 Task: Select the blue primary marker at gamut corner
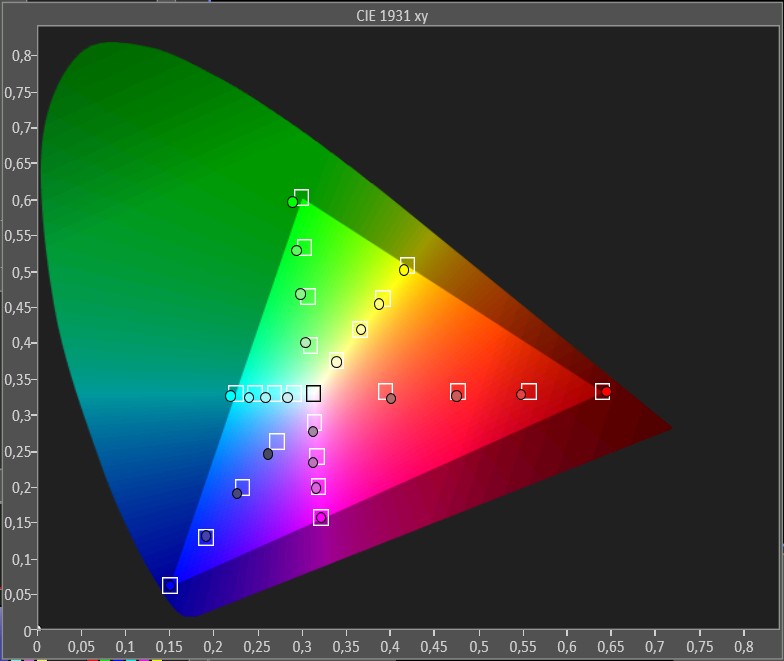click(x=170, y=585)
